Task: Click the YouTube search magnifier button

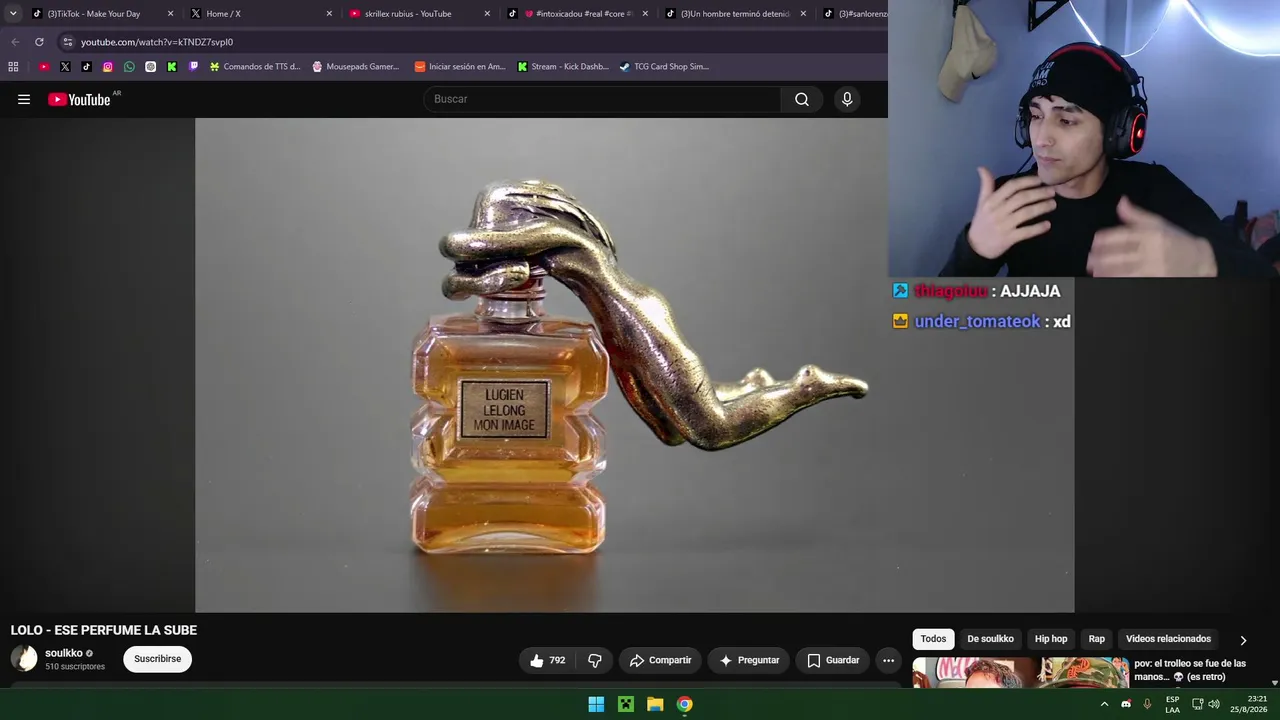Action: point(802,99)
